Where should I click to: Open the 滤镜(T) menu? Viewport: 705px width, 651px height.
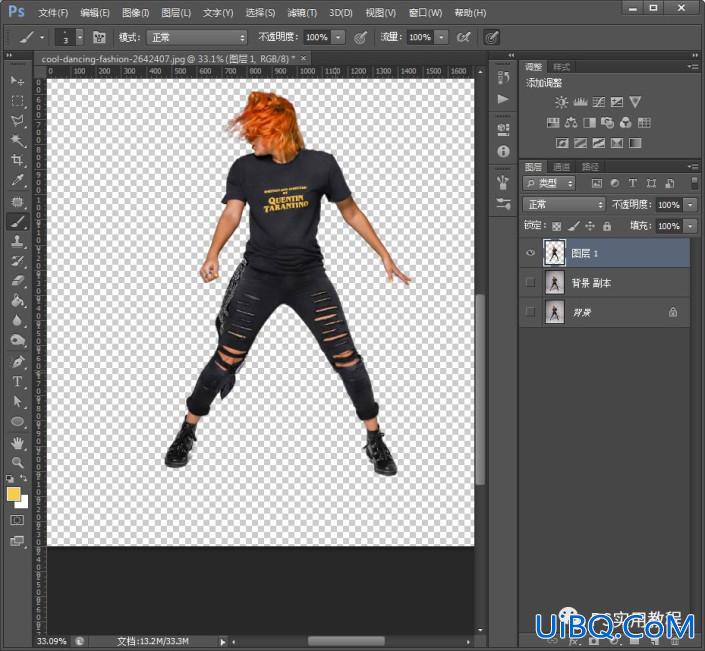point(302,13)
